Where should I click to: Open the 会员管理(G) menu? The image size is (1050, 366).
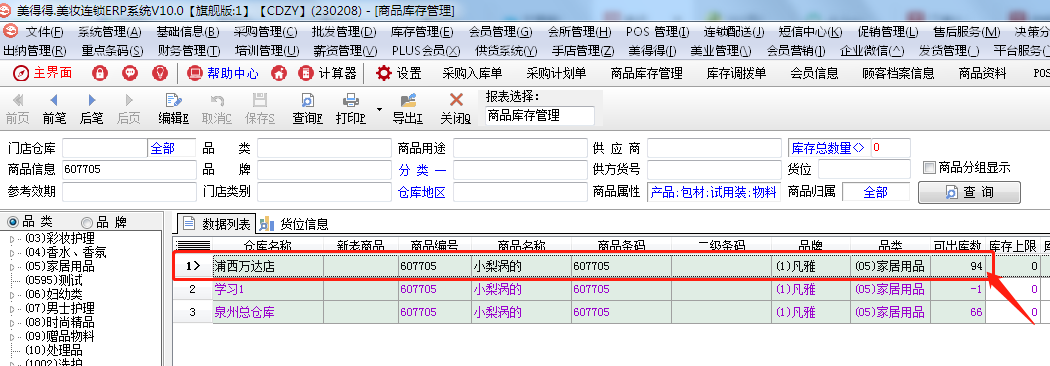click(500, 31)
